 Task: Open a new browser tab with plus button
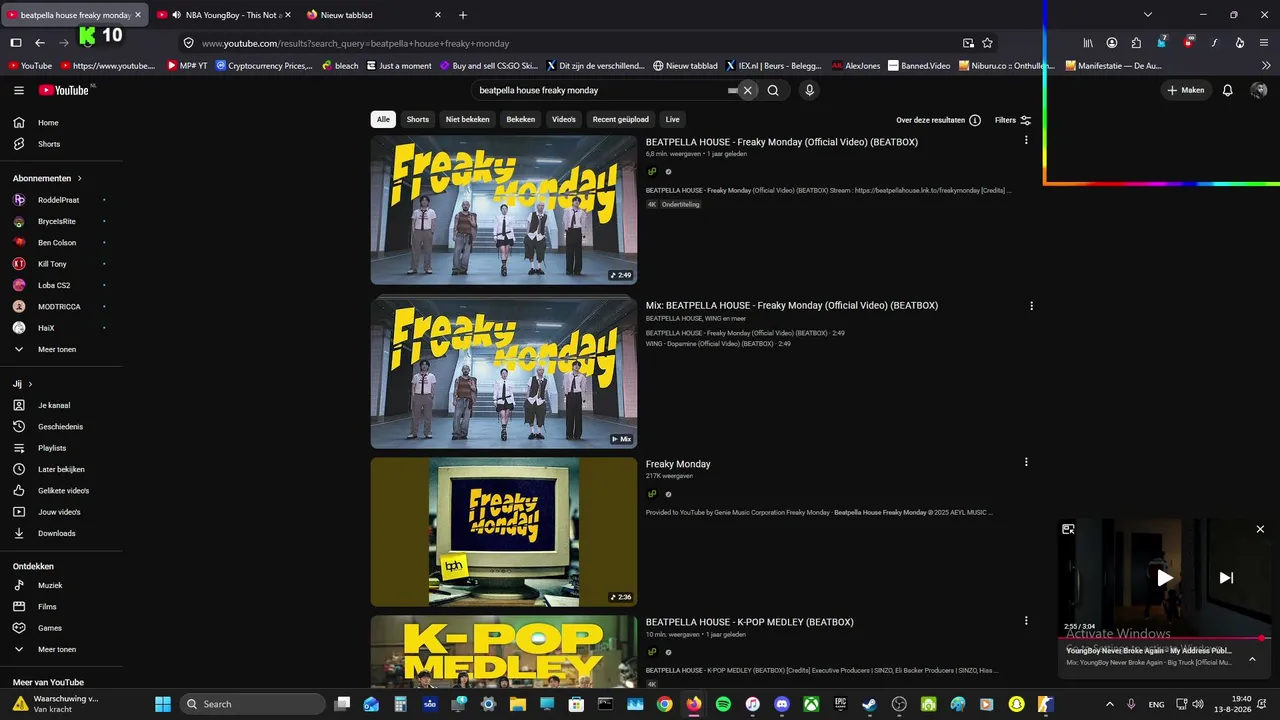click(462, 15)
